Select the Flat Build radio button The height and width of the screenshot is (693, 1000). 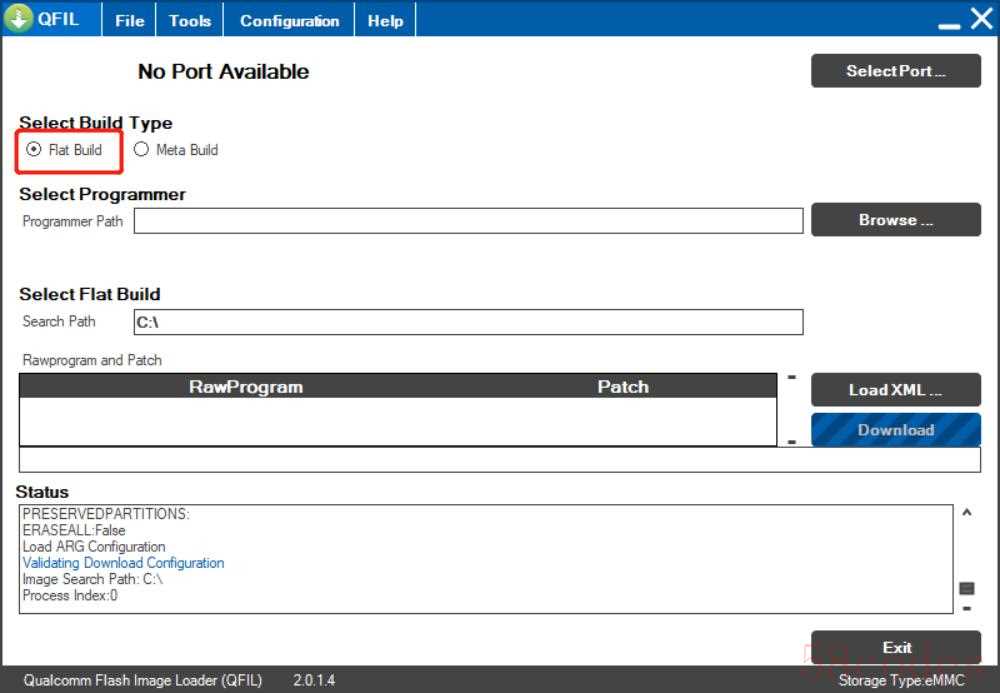35,150
